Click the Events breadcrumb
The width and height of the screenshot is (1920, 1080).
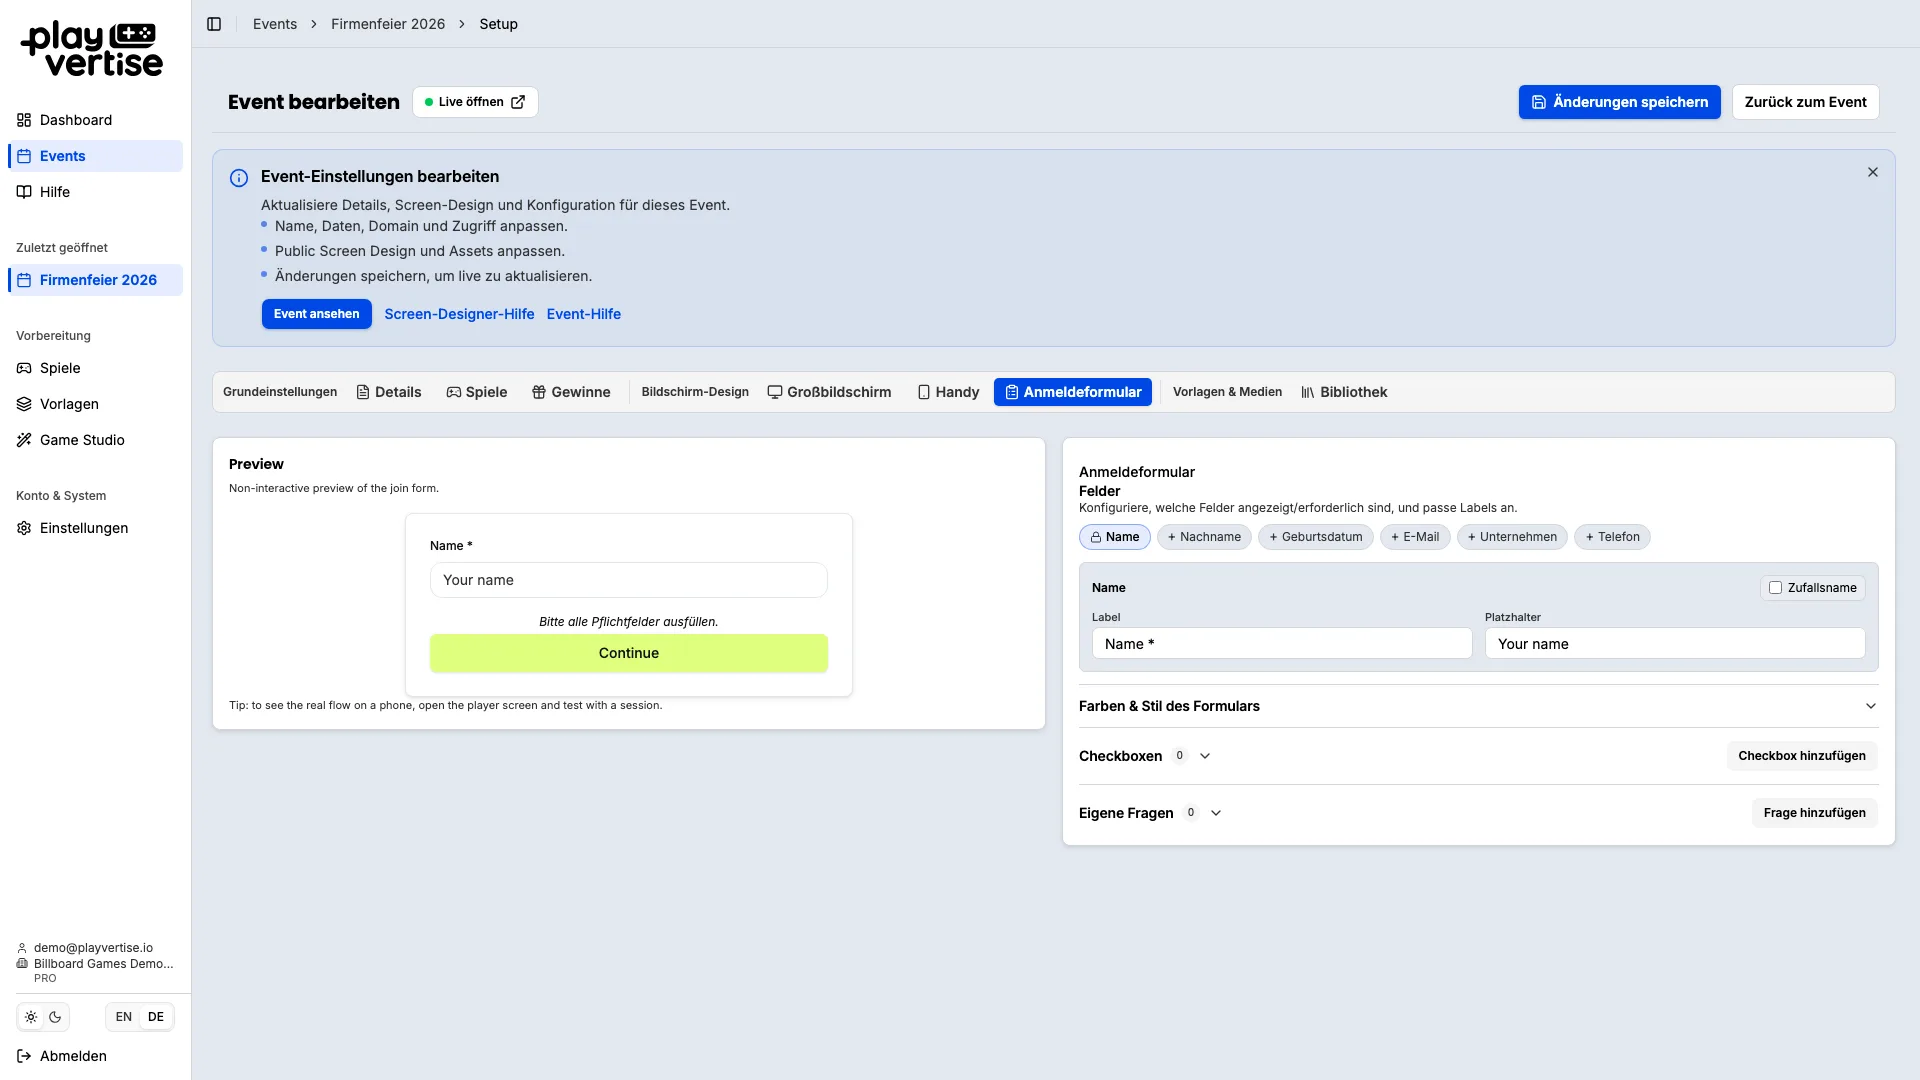(275, 24)
